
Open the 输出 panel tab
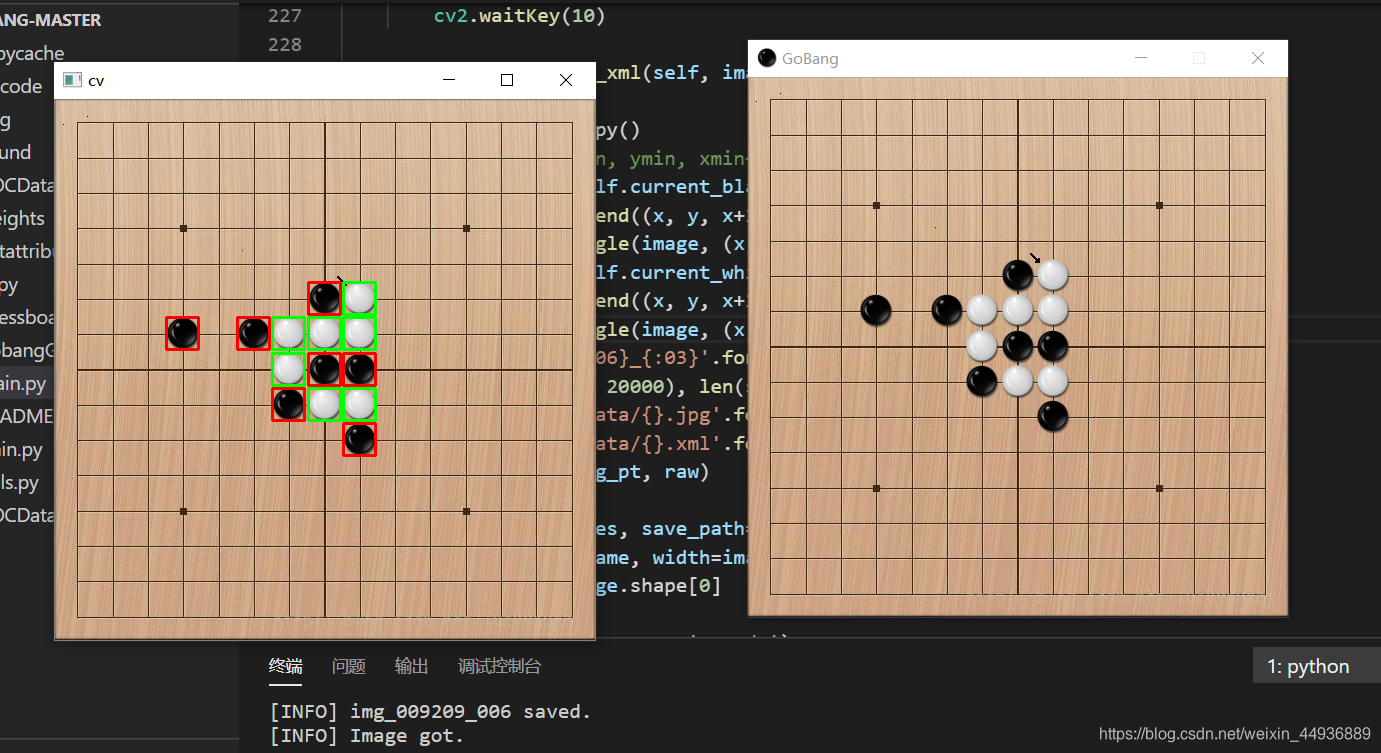pyautogui.click(x=411, y=666)
